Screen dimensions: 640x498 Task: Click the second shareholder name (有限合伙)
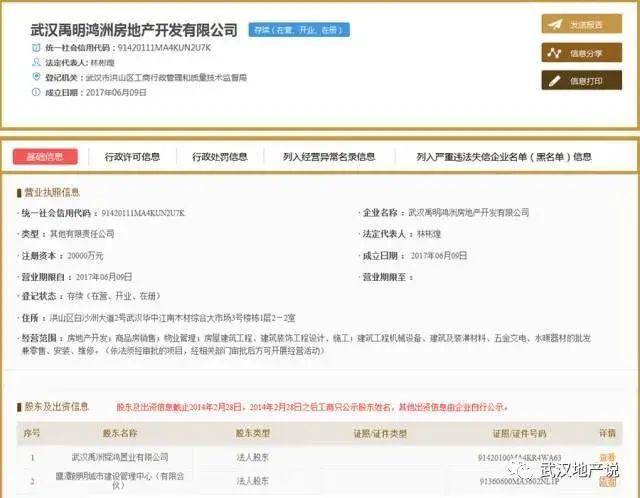pyautogui.click(x=120, y=480)
